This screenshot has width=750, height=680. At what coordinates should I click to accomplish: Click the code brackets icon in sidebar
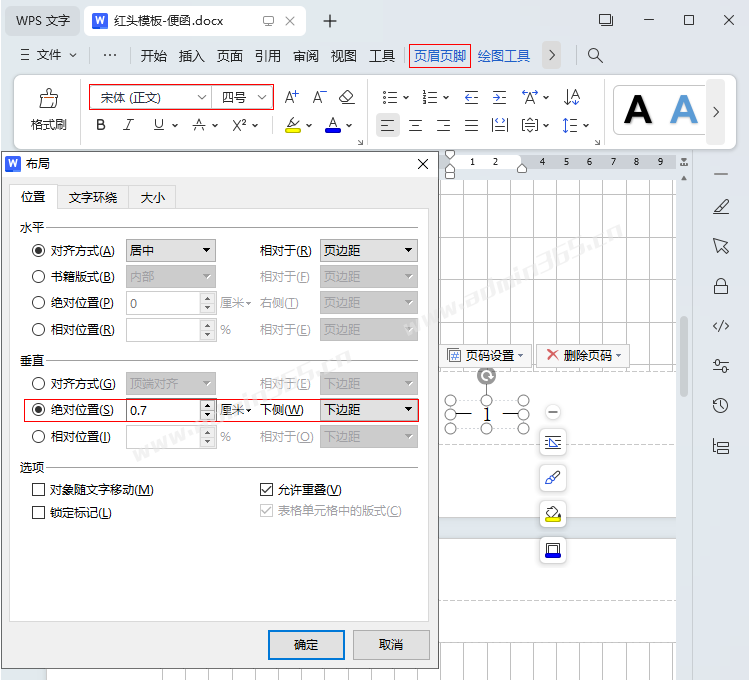721,326
